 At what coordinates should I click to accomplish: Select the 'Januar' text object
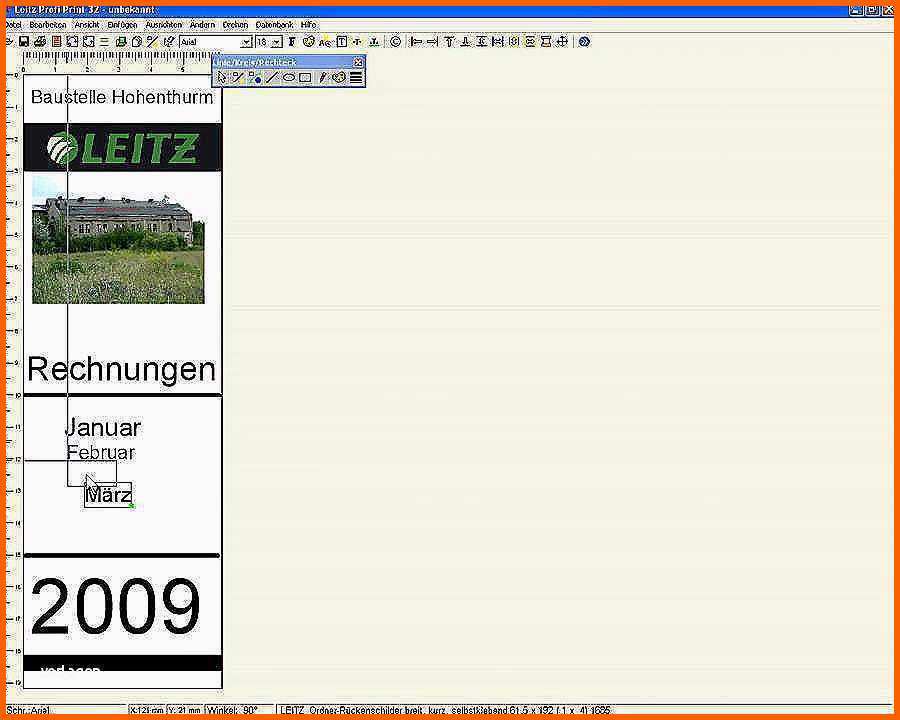(x=103, y=427)
